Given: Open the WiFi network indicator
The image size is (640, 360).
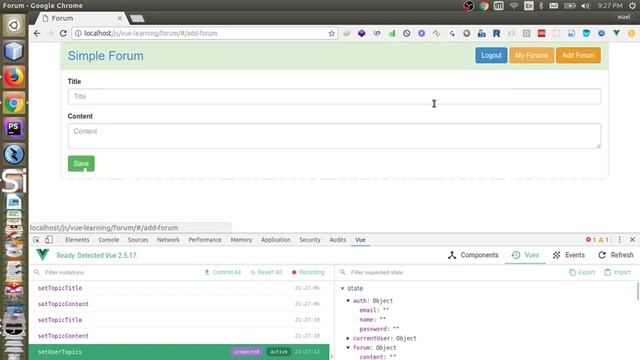Looking at the screenshot, I should pos(514,6).
